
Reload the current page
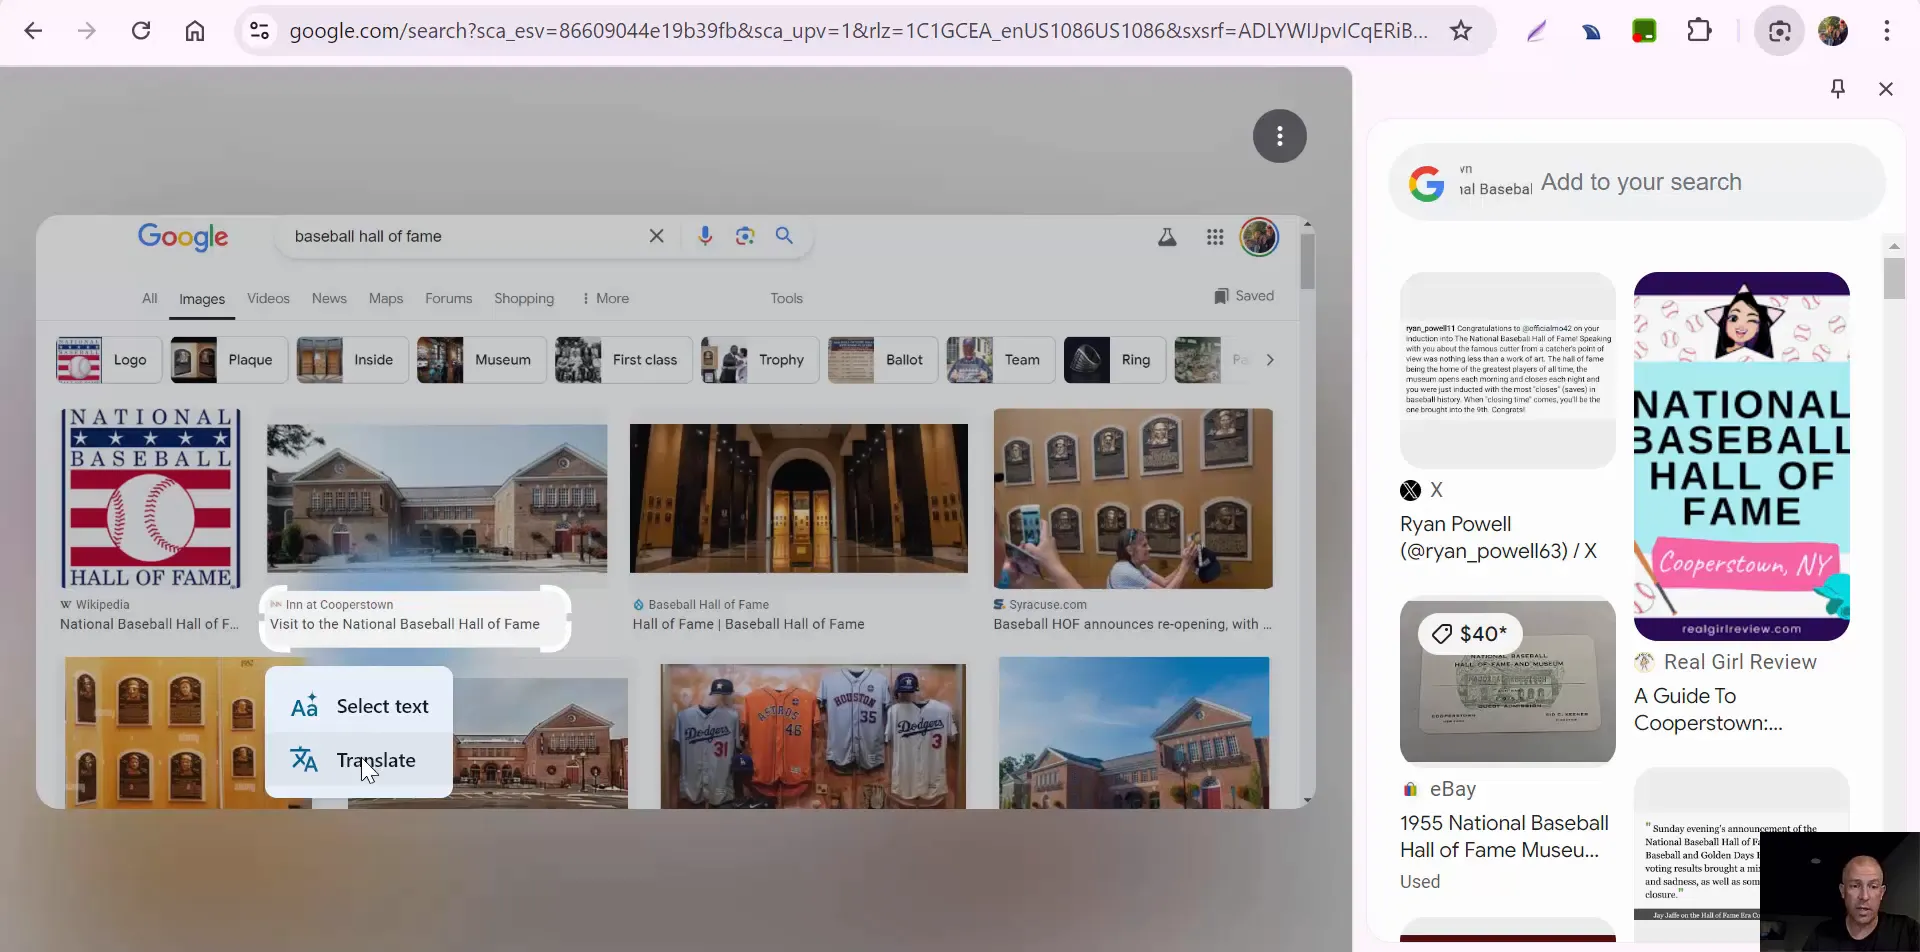point(141,31)
